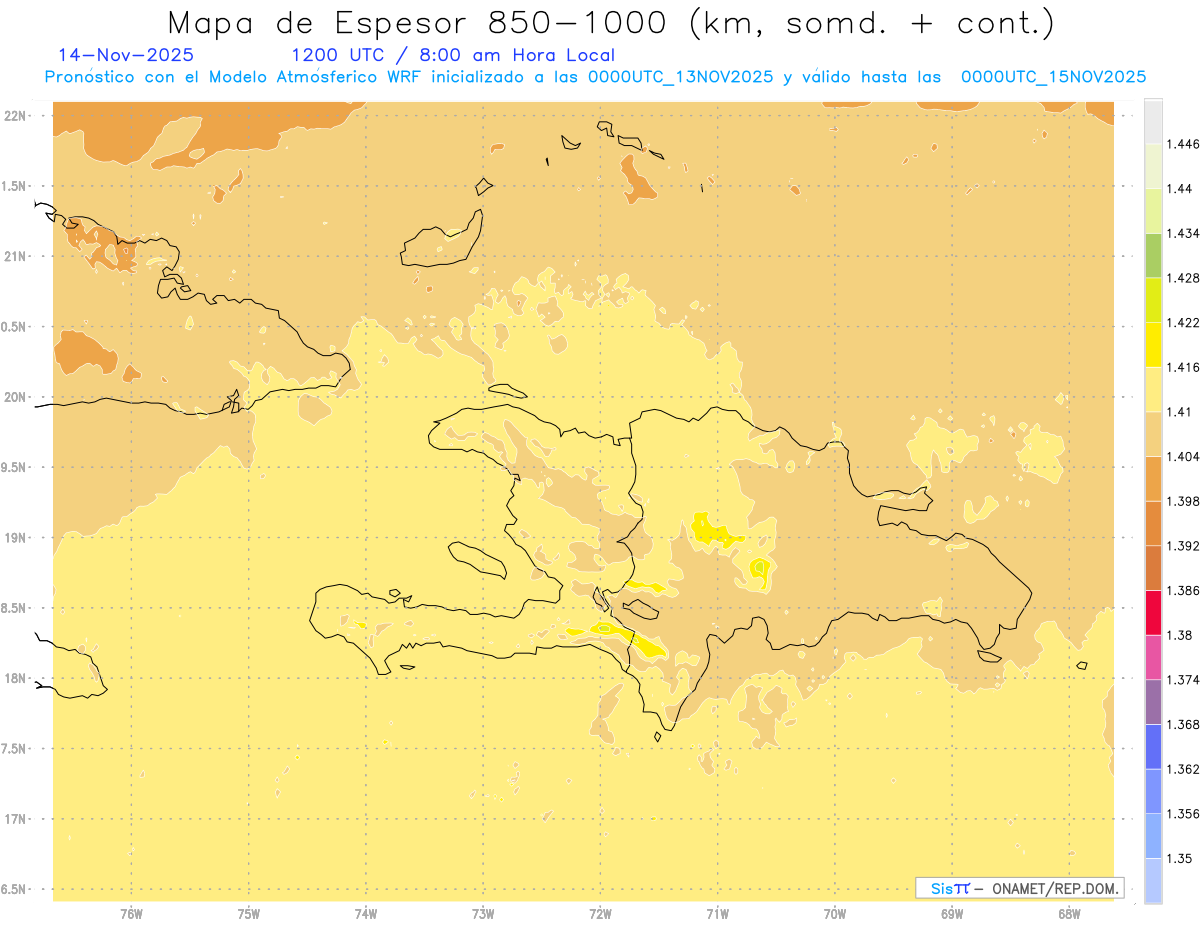Click the 18N latitude label
The image size is (1200, 927).
(x=15, y=679)
